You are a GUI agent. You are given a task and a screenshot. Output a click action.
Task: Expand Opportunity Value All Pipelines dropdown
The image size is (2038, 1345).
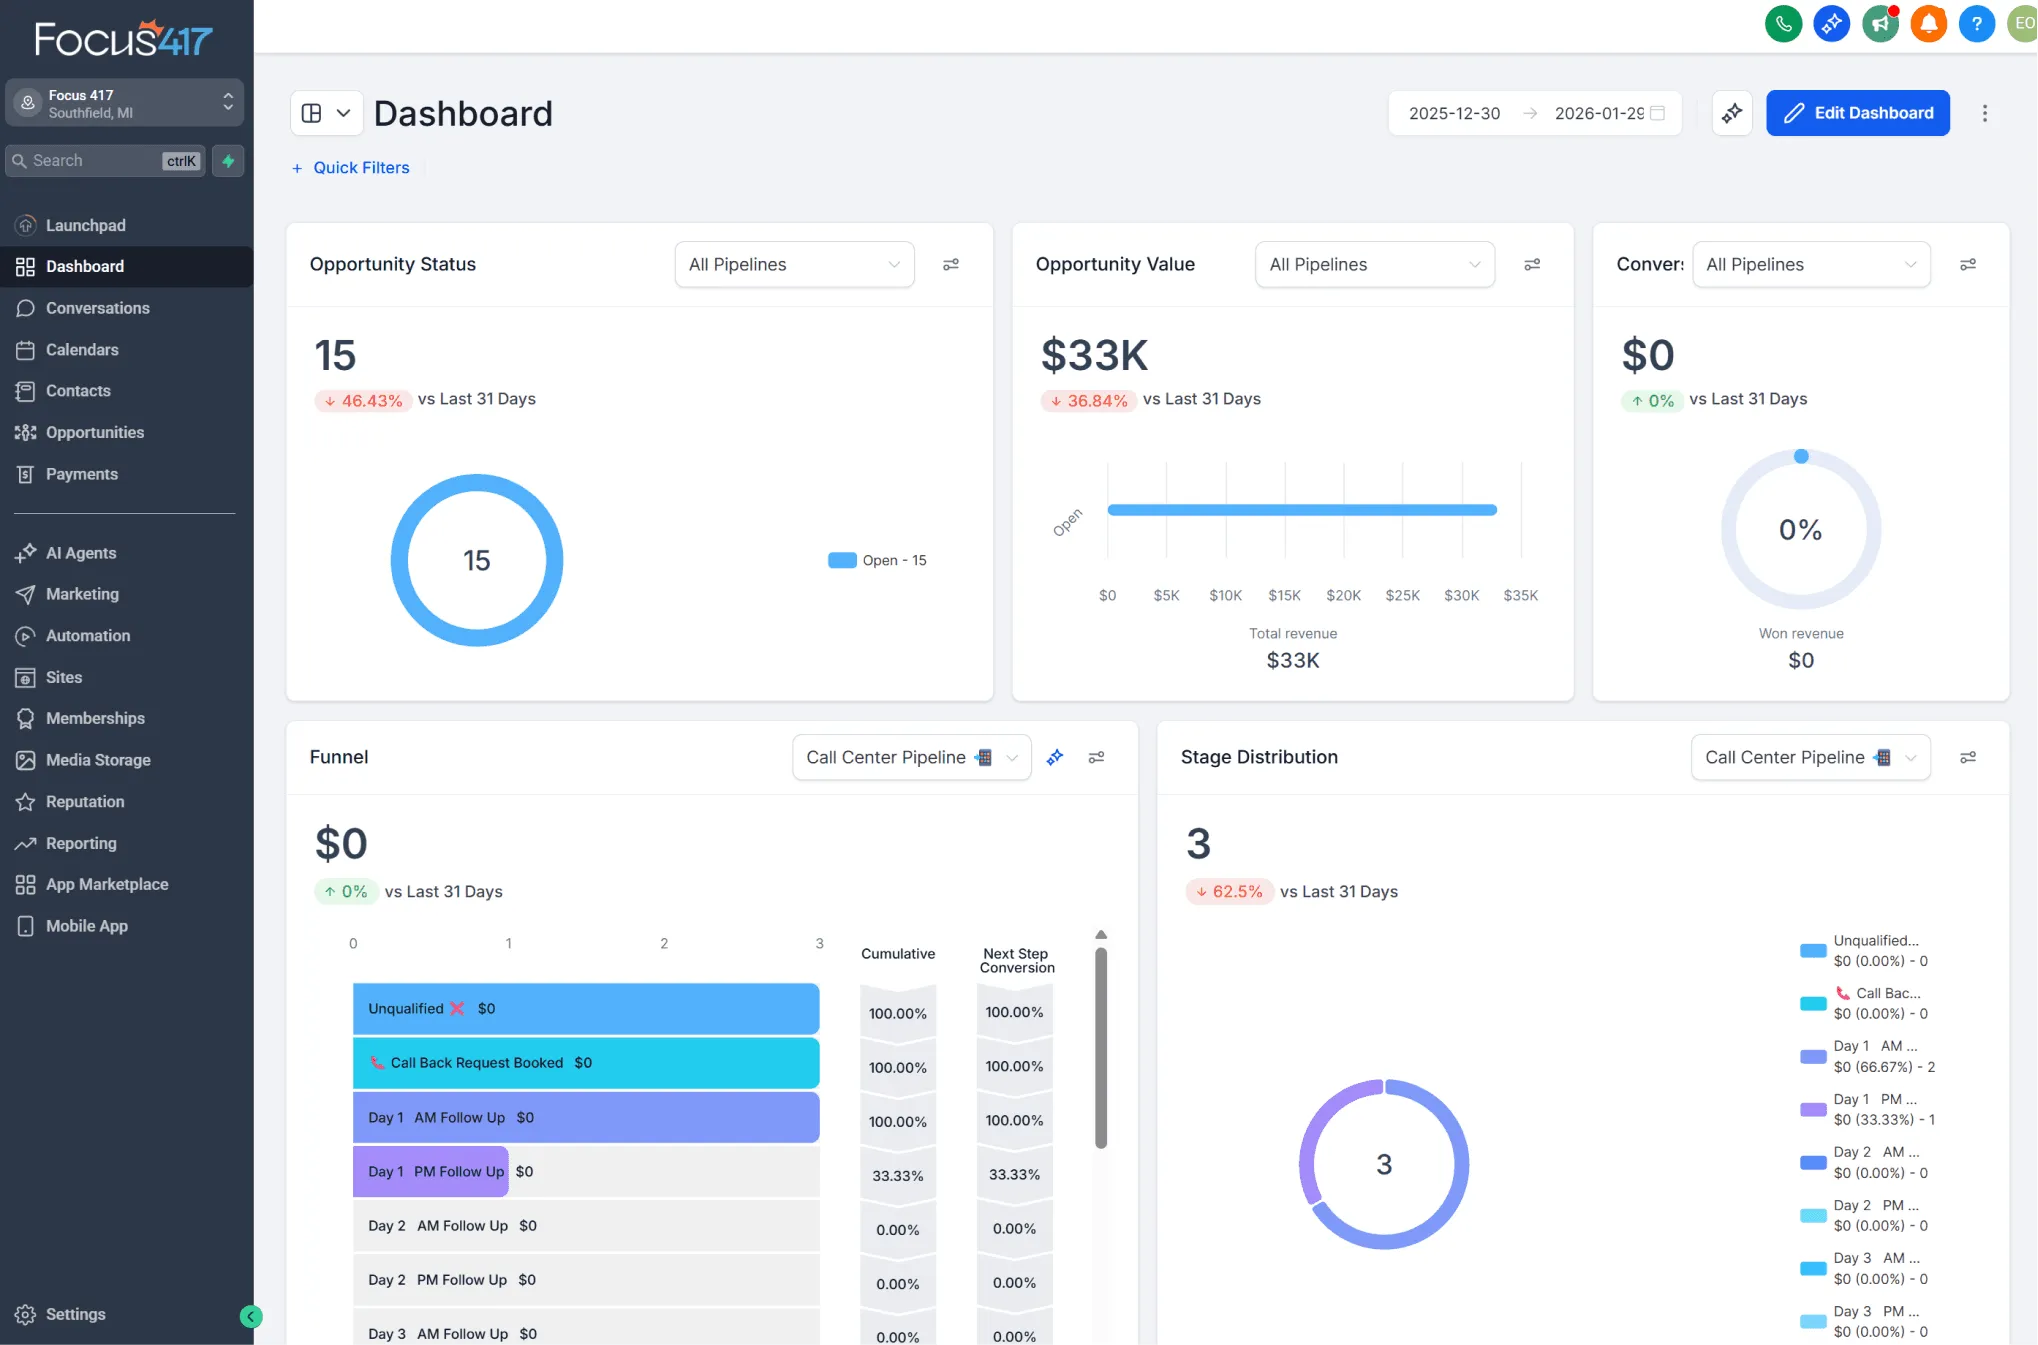(x=1374, y=265)
